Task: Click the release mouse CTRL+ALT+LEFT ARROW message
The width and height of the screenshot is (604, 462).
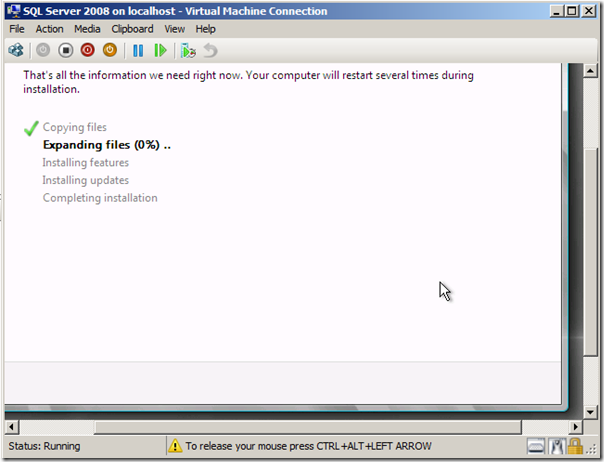Action: click(308, 446)
